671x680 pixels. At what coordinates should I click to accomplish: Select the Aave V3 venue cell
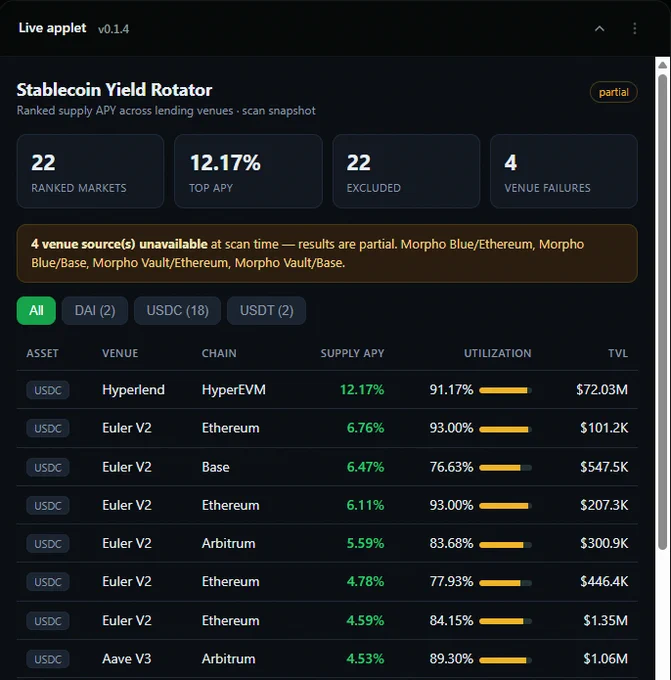pyautogui.click(x=127, y=659)
